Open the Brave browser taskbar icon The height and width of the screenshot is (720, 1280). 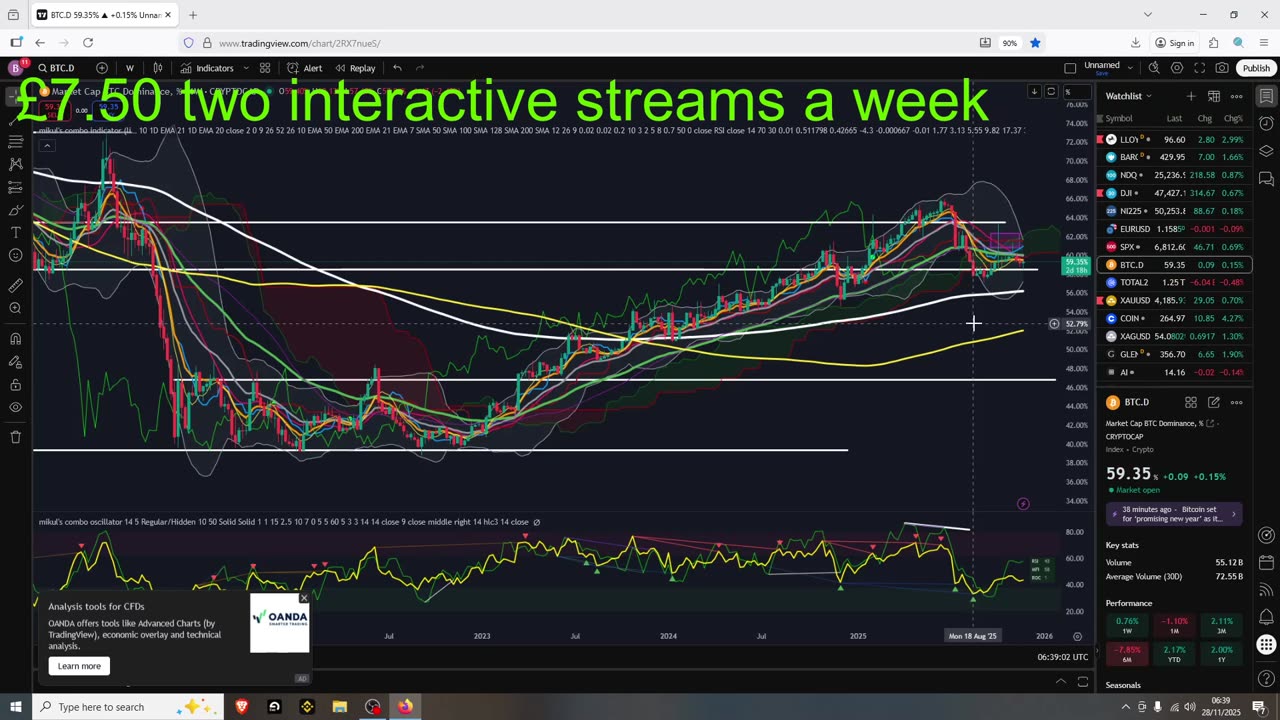[x=241, y=707]
